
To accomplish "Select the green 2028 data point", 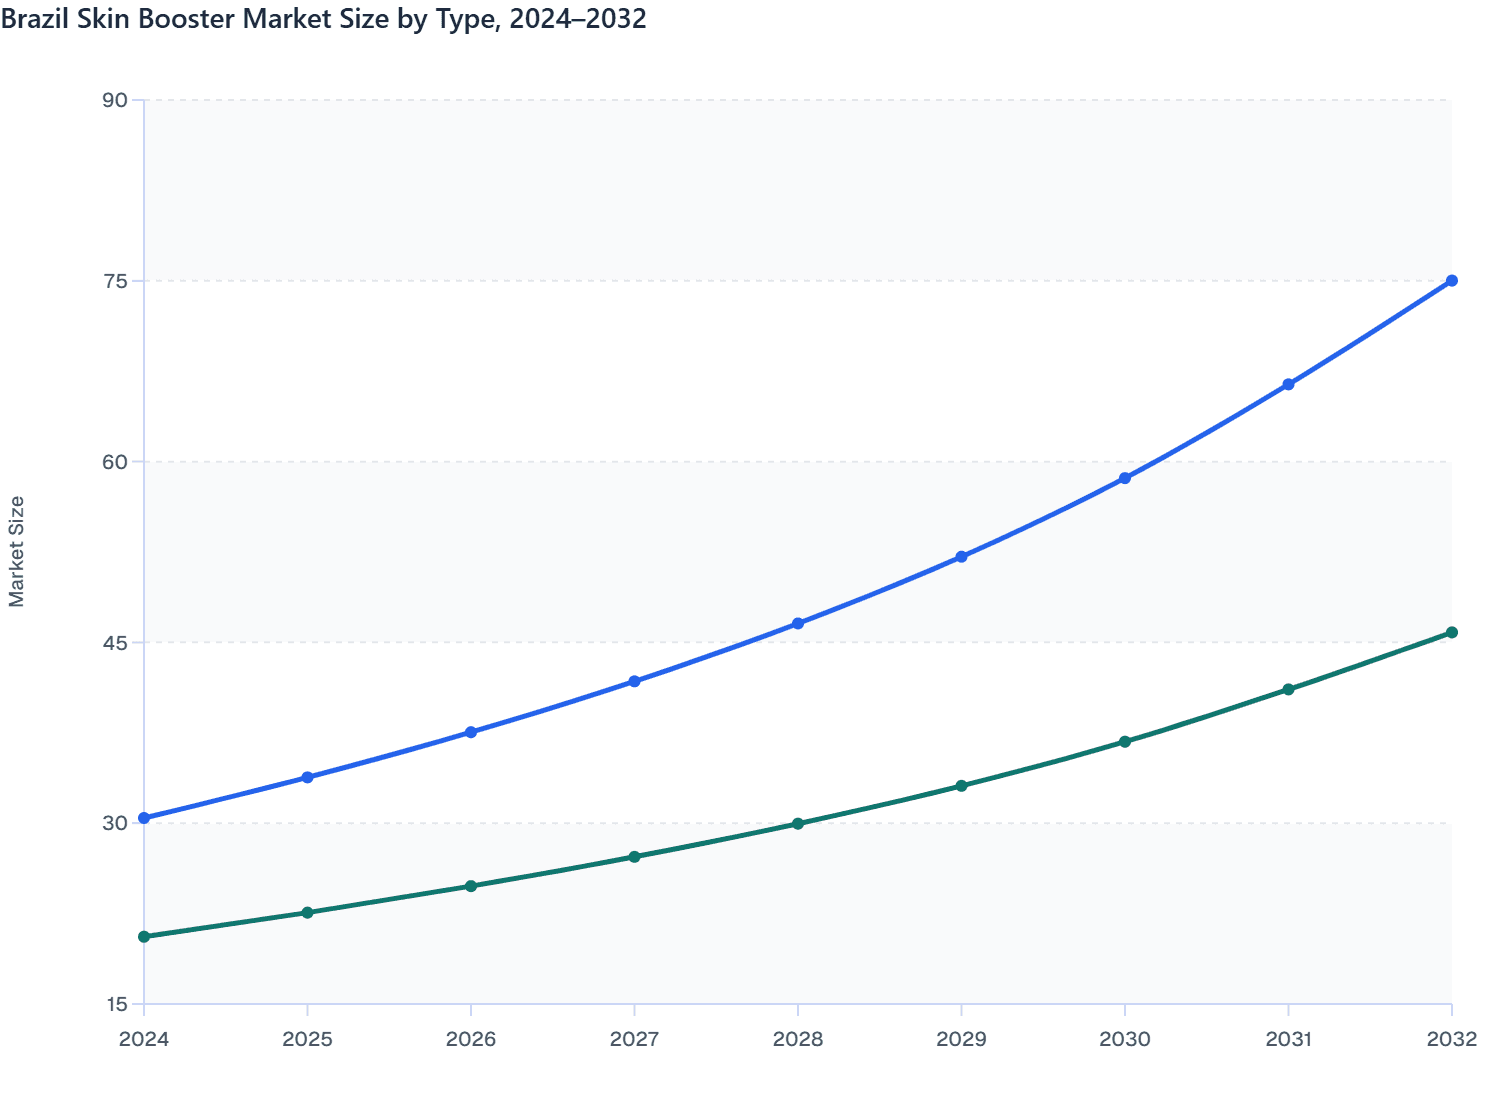I will [x=797, y=823].
